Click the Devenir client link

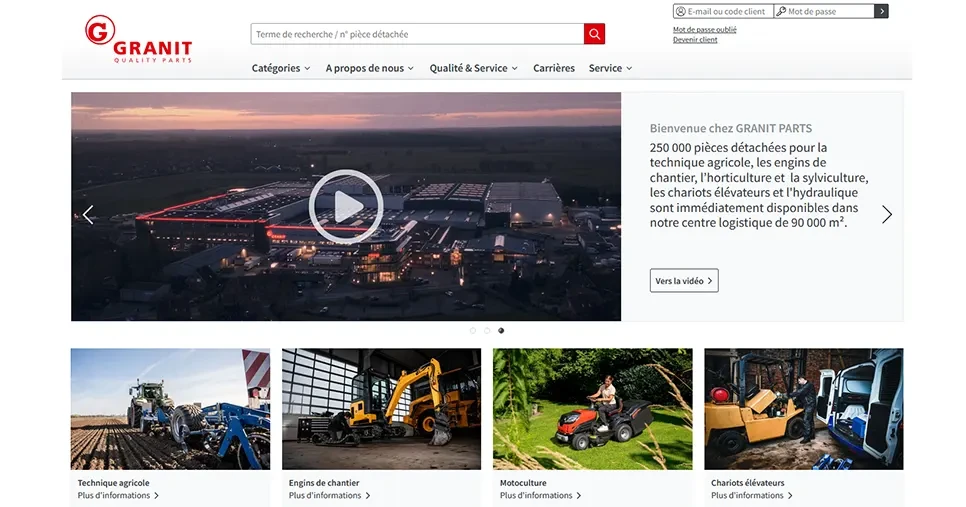tap(695, 40)
